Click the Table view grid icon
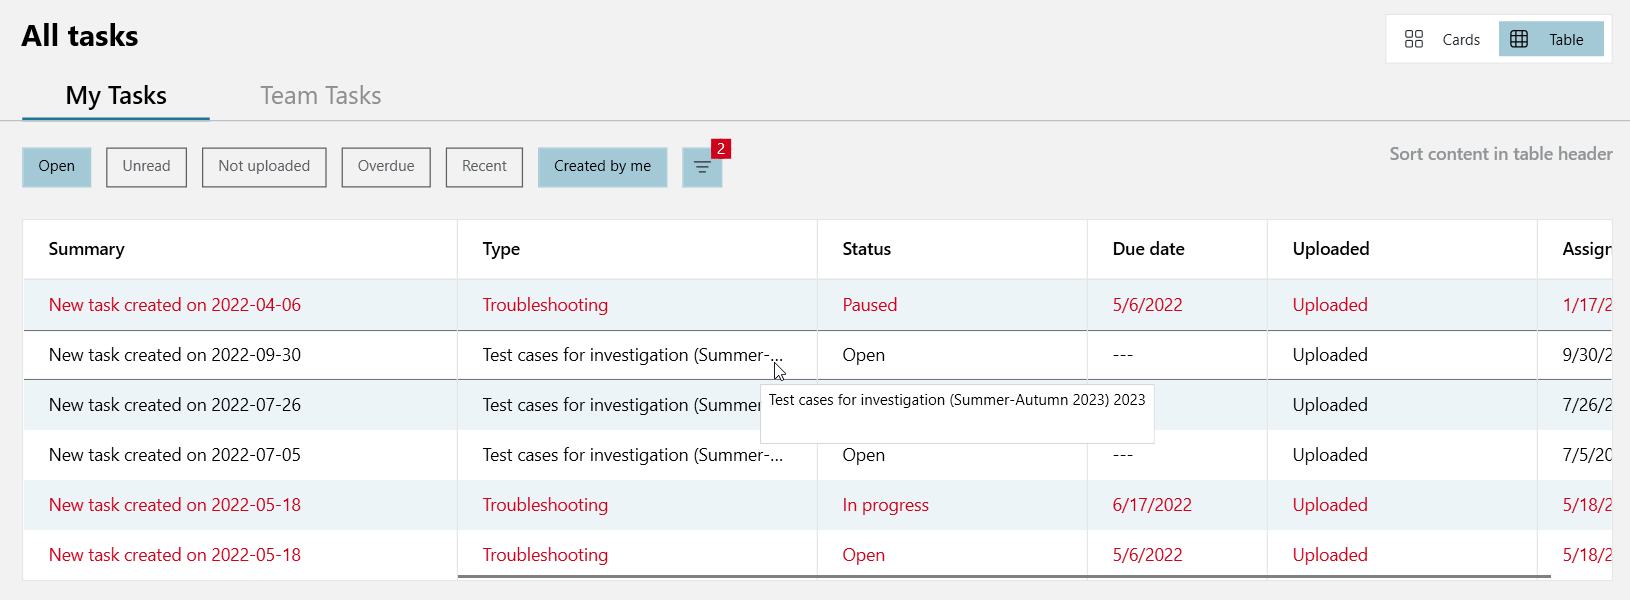Image resolution: width=1630 pixels, height=600 pixels. point(1519,40)
